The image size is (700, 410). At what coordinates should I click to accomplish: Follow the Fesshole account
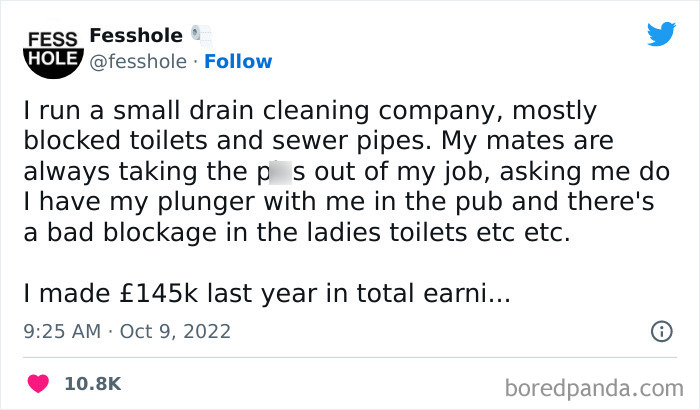[x=238, y=62]
